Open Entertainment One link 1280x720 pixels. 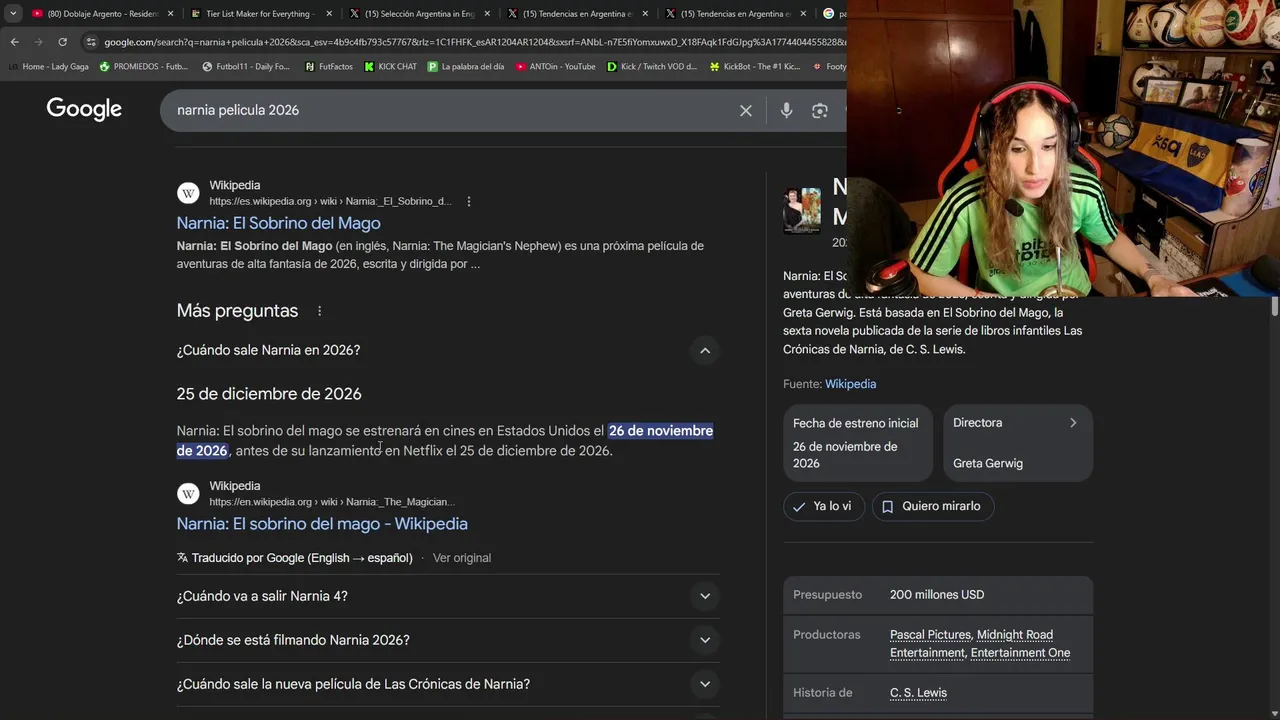coord(1020,653)
